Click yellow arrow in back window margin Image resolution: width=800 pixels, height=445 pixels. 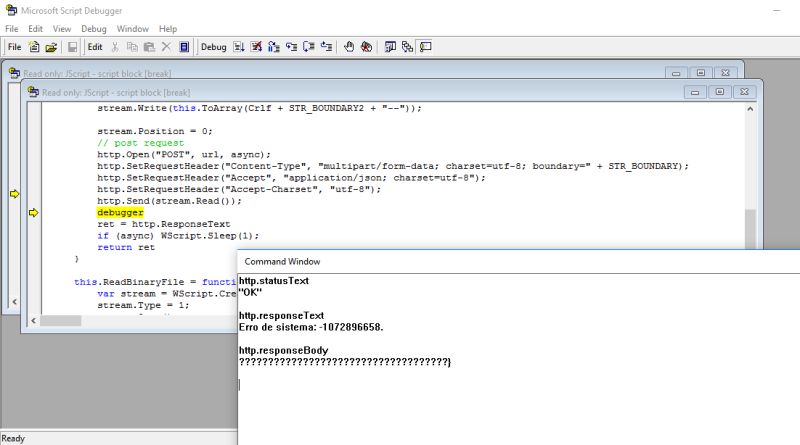(x=14, y=194)
